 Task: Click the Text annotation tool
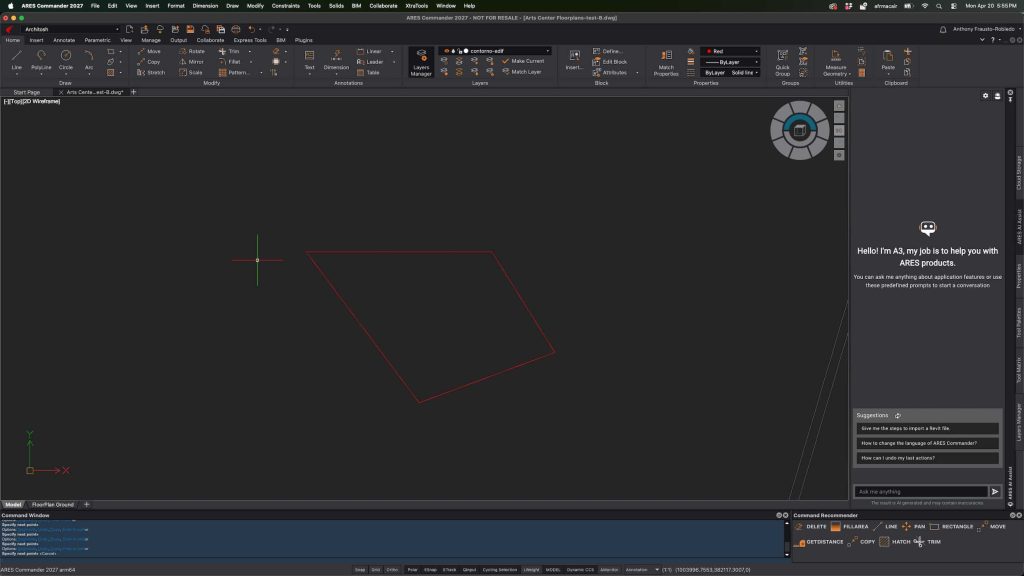click(310, 60)
